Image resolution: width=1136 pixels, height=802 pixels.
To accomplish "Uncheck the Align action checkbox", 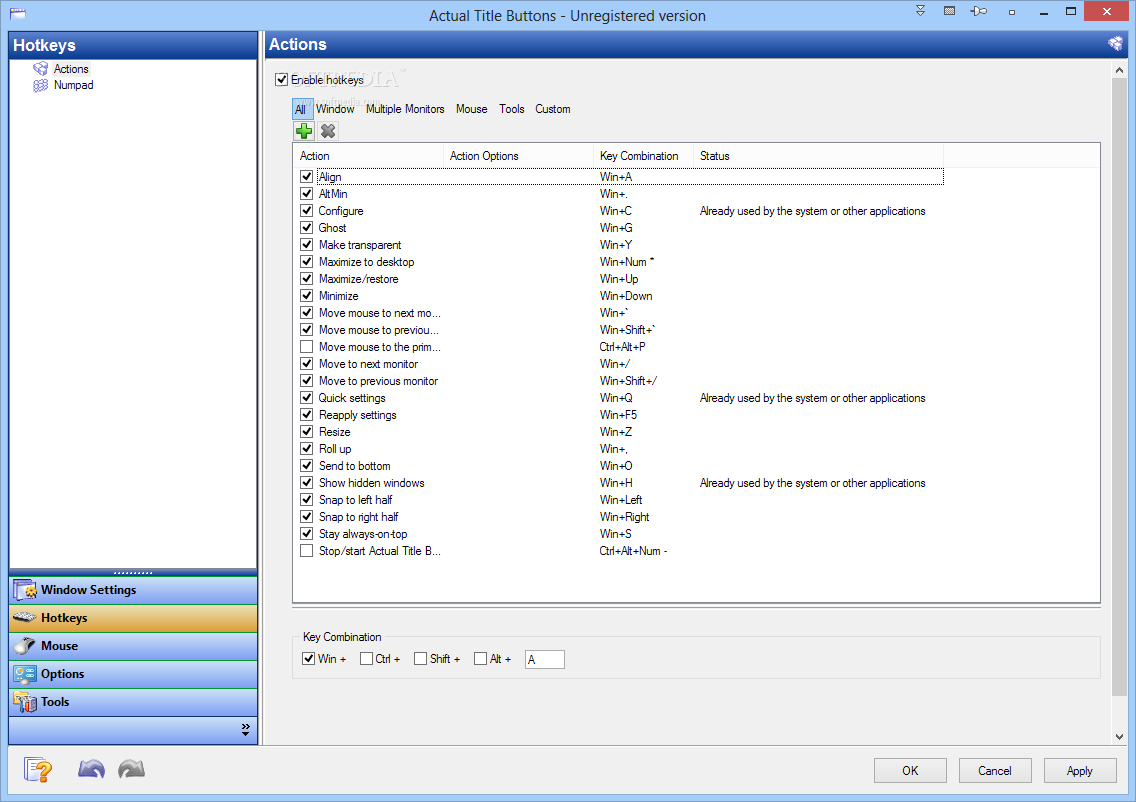I will point(306,177).
